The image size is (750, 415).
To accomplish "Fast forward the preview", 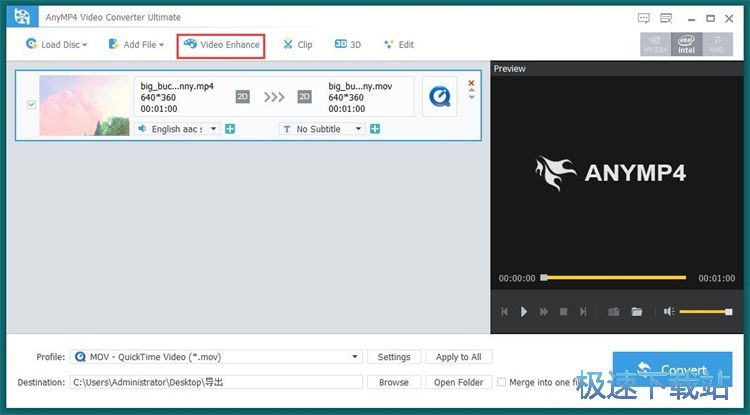I will [x=544, y=312].
